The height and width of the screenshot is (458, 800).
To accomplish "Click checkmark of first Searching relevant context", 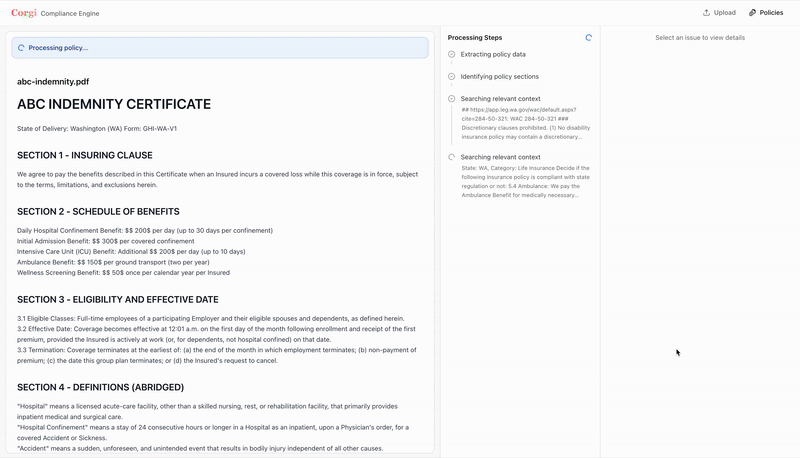I will [452, 99].
